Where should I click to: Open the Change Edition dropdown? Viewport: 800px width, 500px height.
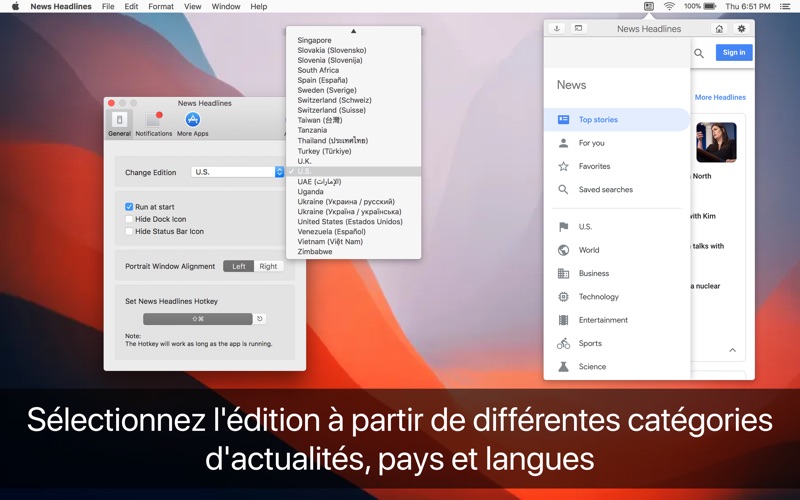pyautogui.click(x=237, y=172)
